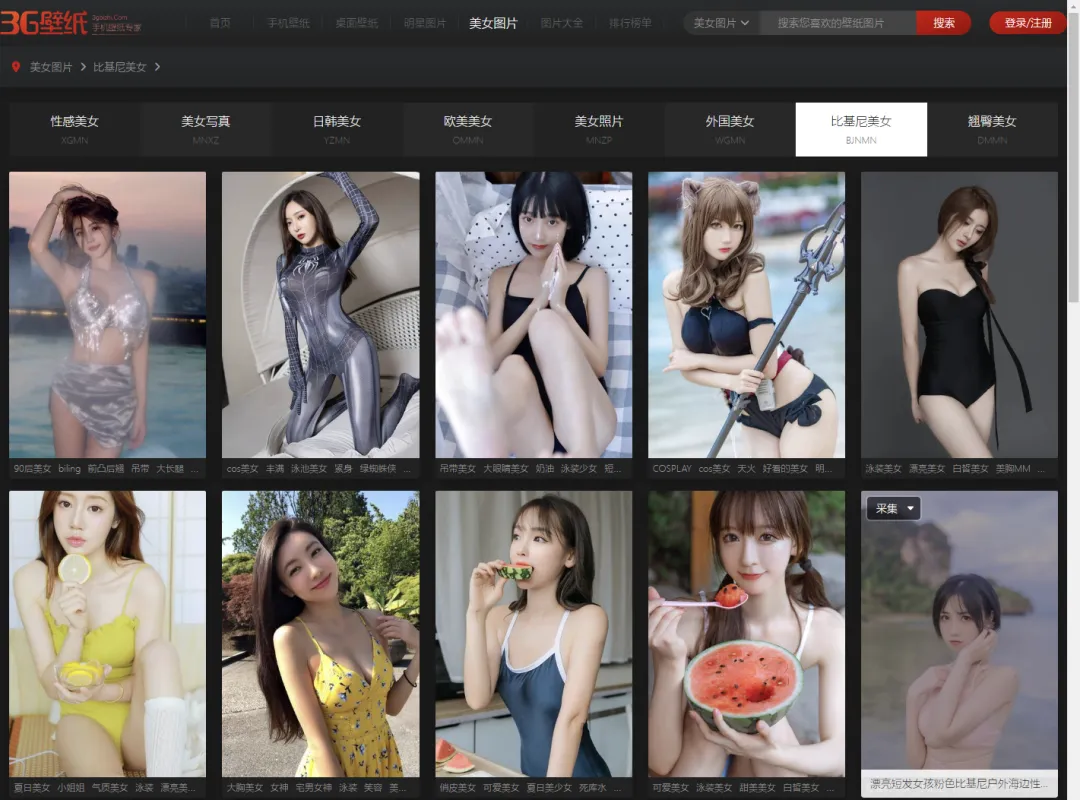Click the chevron after 比基尼美女 breadcrumb
The image size is (1080, 800).
click(158, 67)
